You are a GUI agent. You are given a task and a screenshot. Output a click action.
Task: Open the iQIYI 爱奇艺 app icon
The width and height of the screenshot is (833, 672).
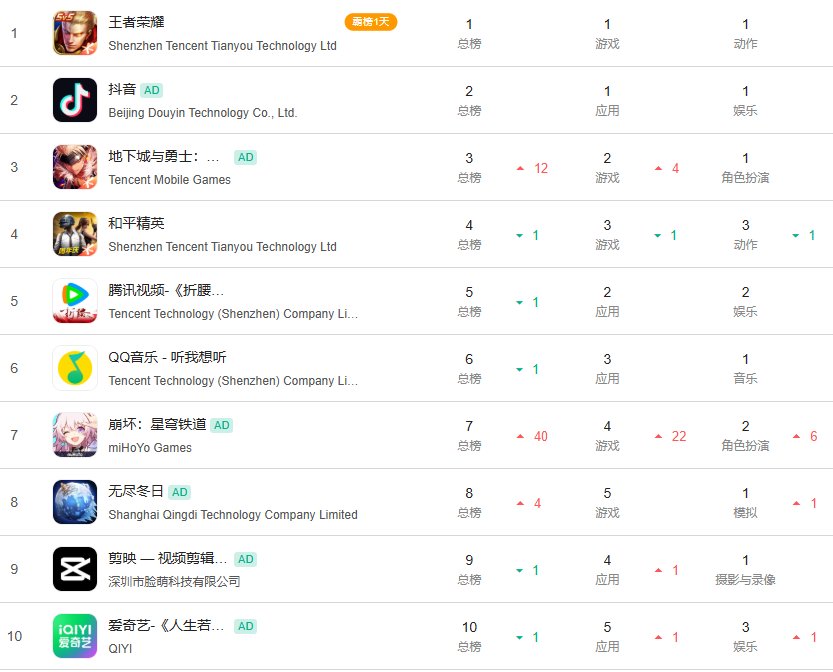pyautogui.click(x=75, y=636)
